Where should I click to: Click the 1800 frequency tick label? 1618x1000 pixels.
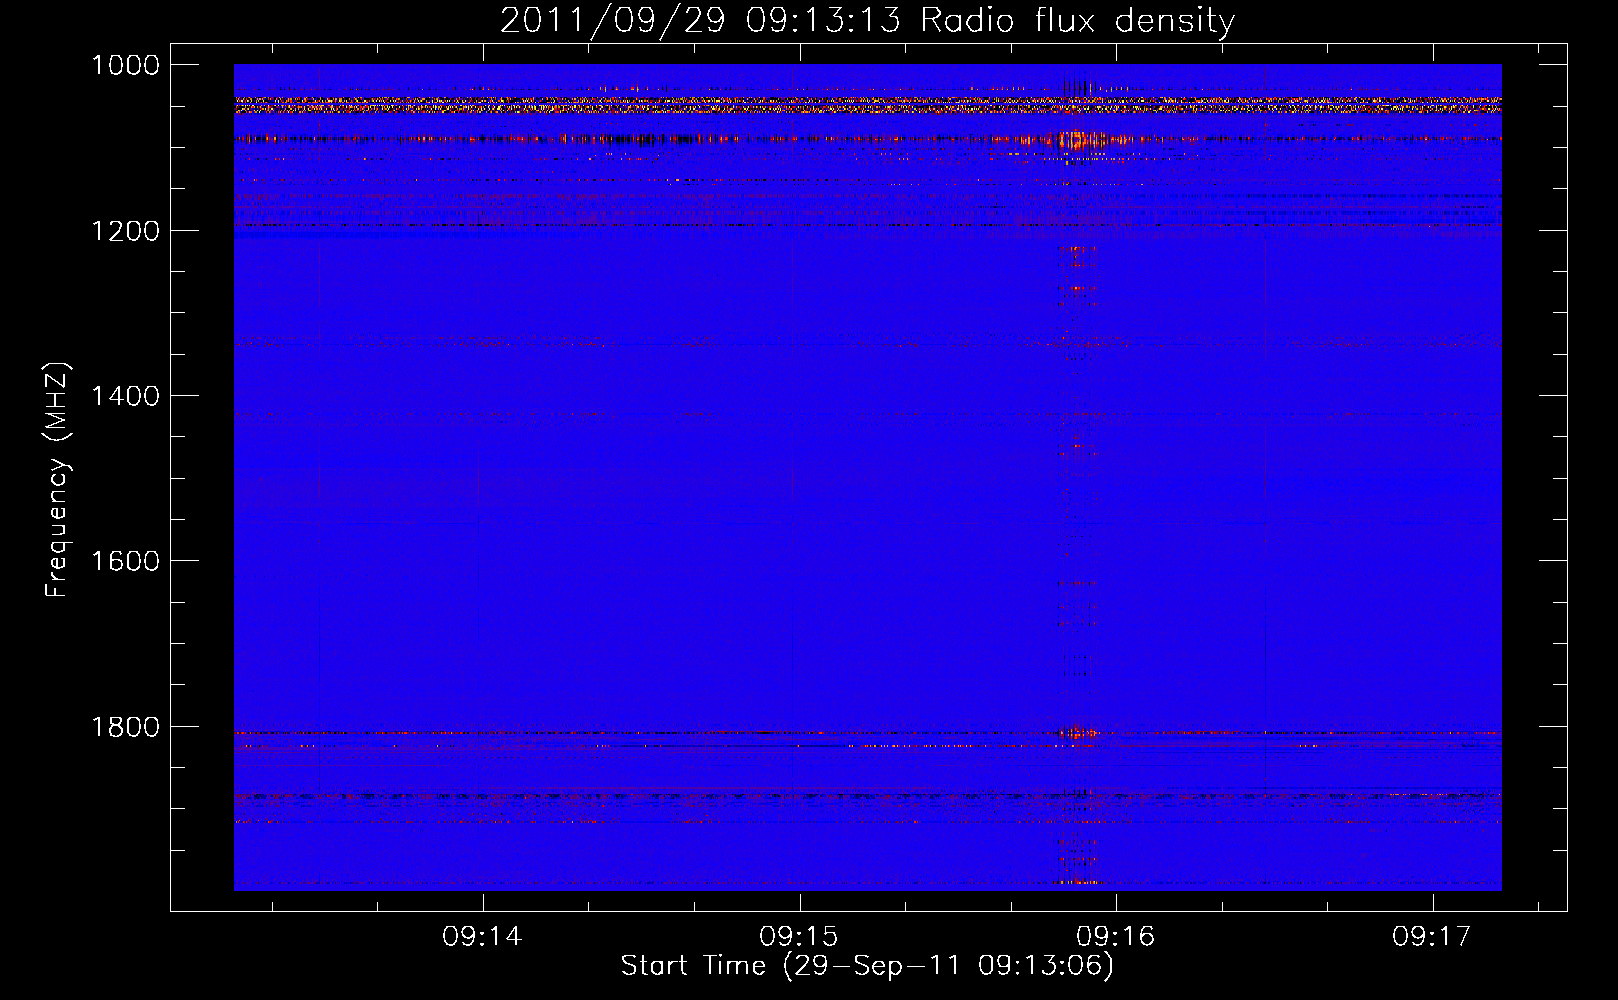[126, 727]
